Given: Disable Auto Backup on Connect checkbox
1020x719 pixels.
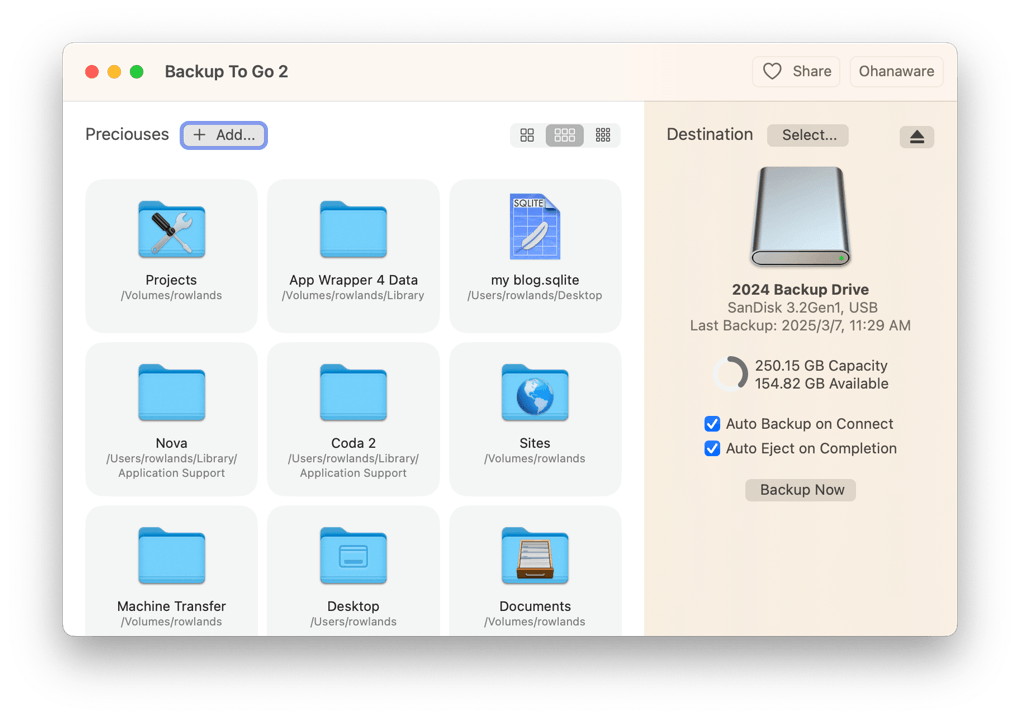Looking at the screenshot, I should pyautogui.click(x=712, y=424).
